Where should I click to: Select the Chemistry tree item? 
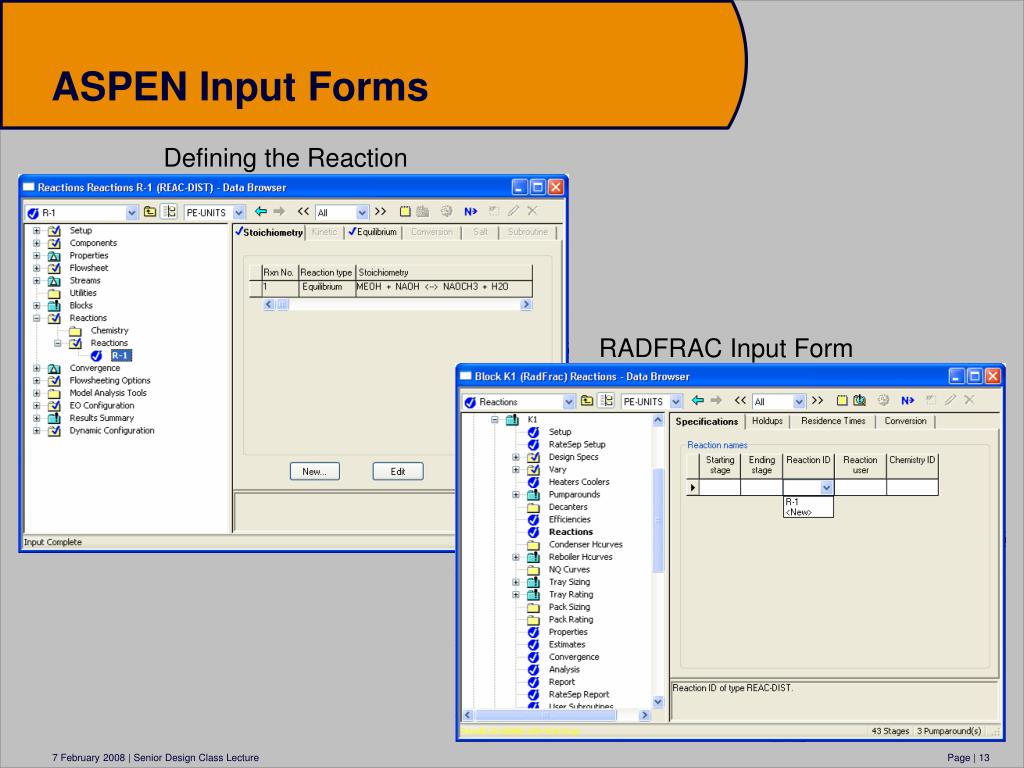[109, 330]
